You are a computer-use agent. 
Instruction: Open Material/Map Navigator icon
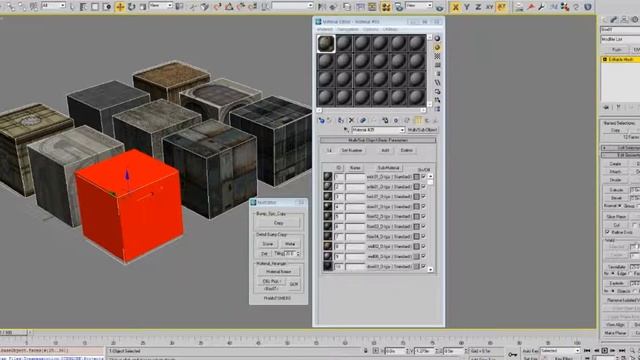click(x=437, y=109)
